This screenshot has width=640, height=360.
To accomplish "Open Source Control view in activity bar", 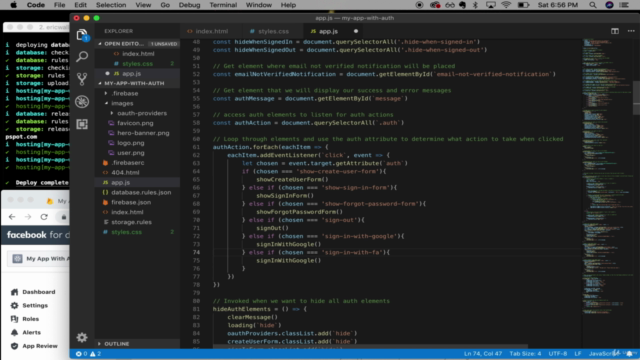I will point(82,79).
